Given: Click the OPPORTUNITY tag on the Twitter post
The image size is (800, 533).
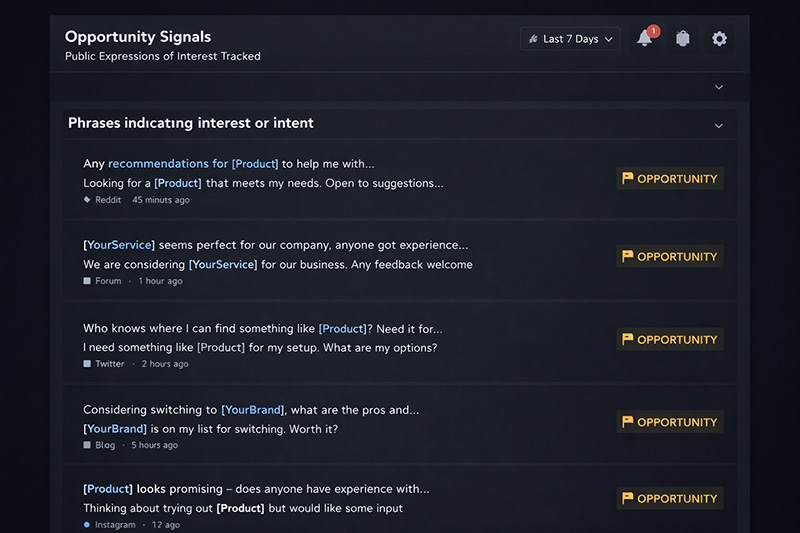Looking at the screenshot, I should 670,340.
